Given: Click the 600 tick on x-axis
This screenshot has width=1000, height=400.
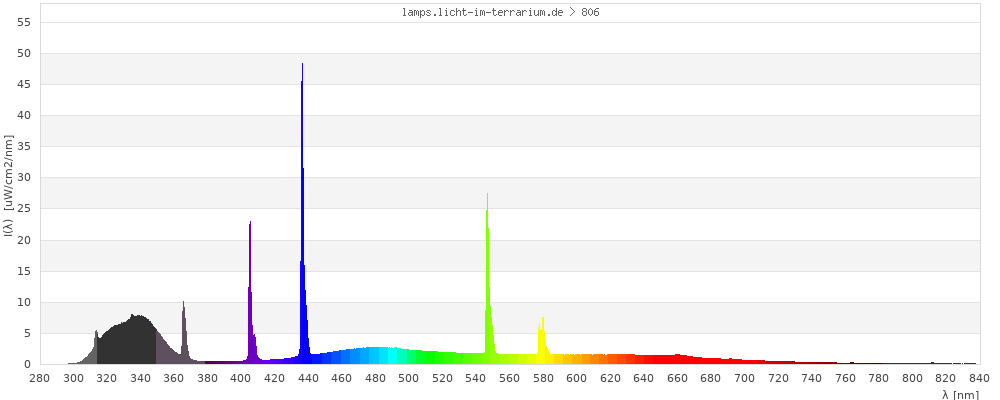Looking at the screenshot, I should [x=577, y=377].
